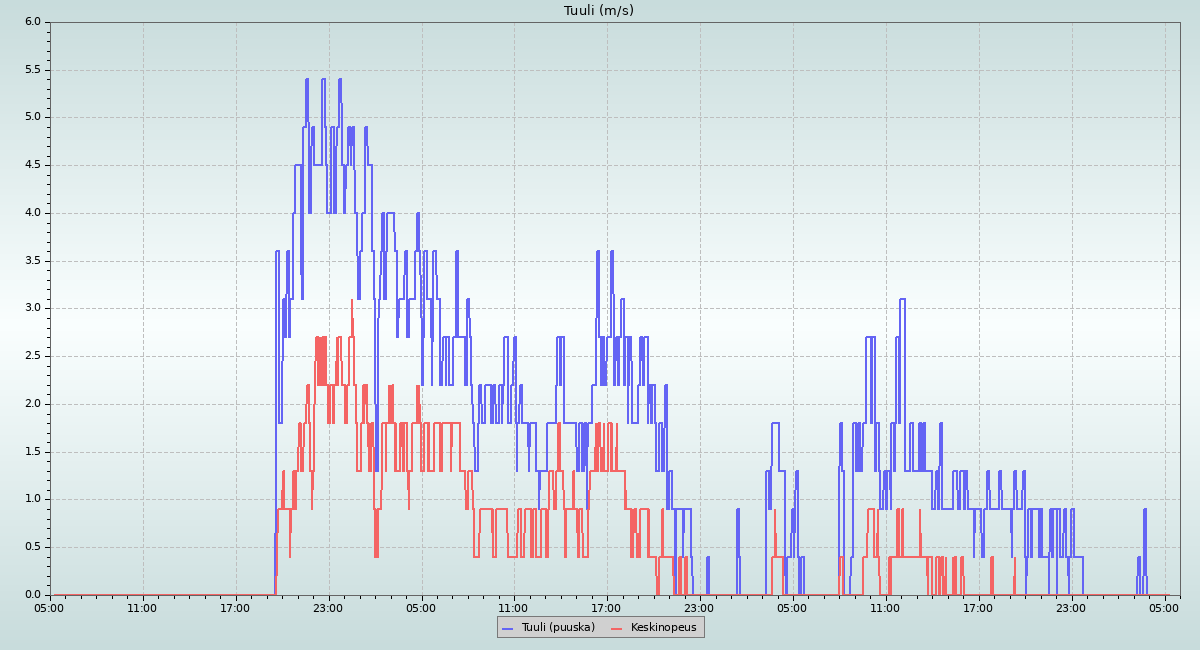This screenshot has height=650, width=1200.
Task: Select the 1.5 y-axis value label
Action: coord(32,451)
